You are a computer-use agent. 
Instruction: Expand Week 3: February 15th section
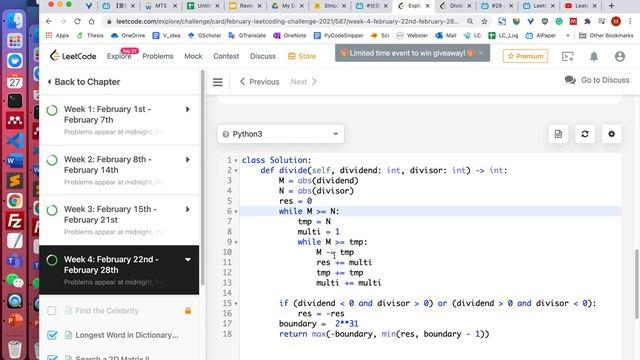click(188, 209)
